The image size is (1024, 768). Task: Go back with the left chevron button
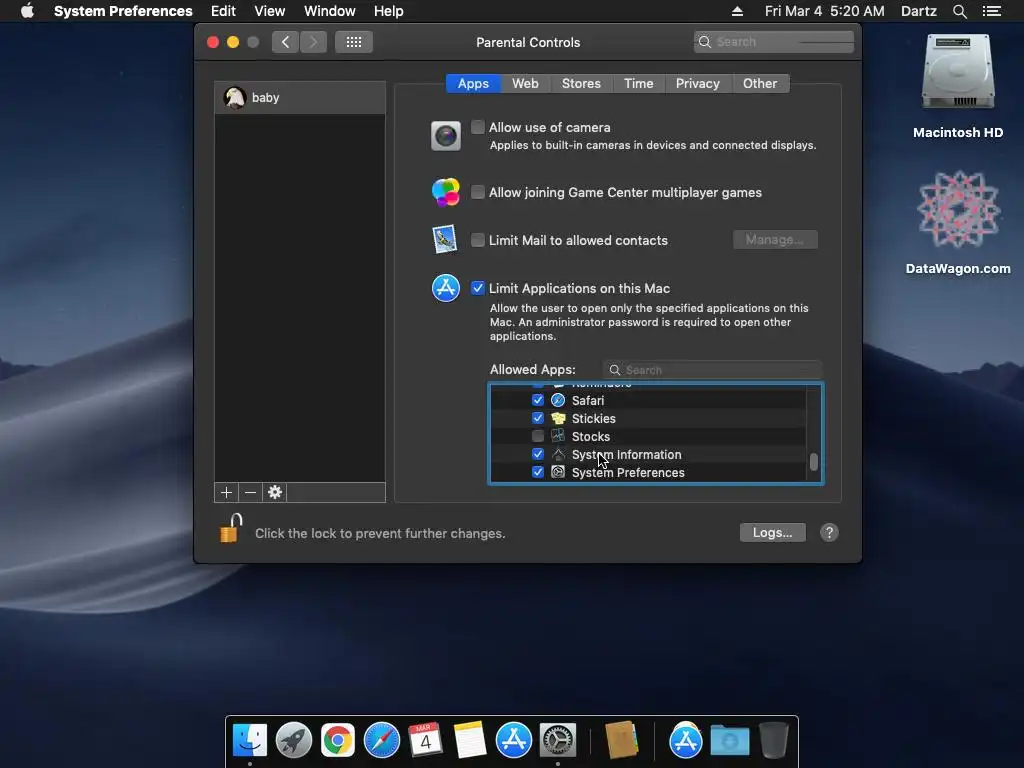coord(285,42)
